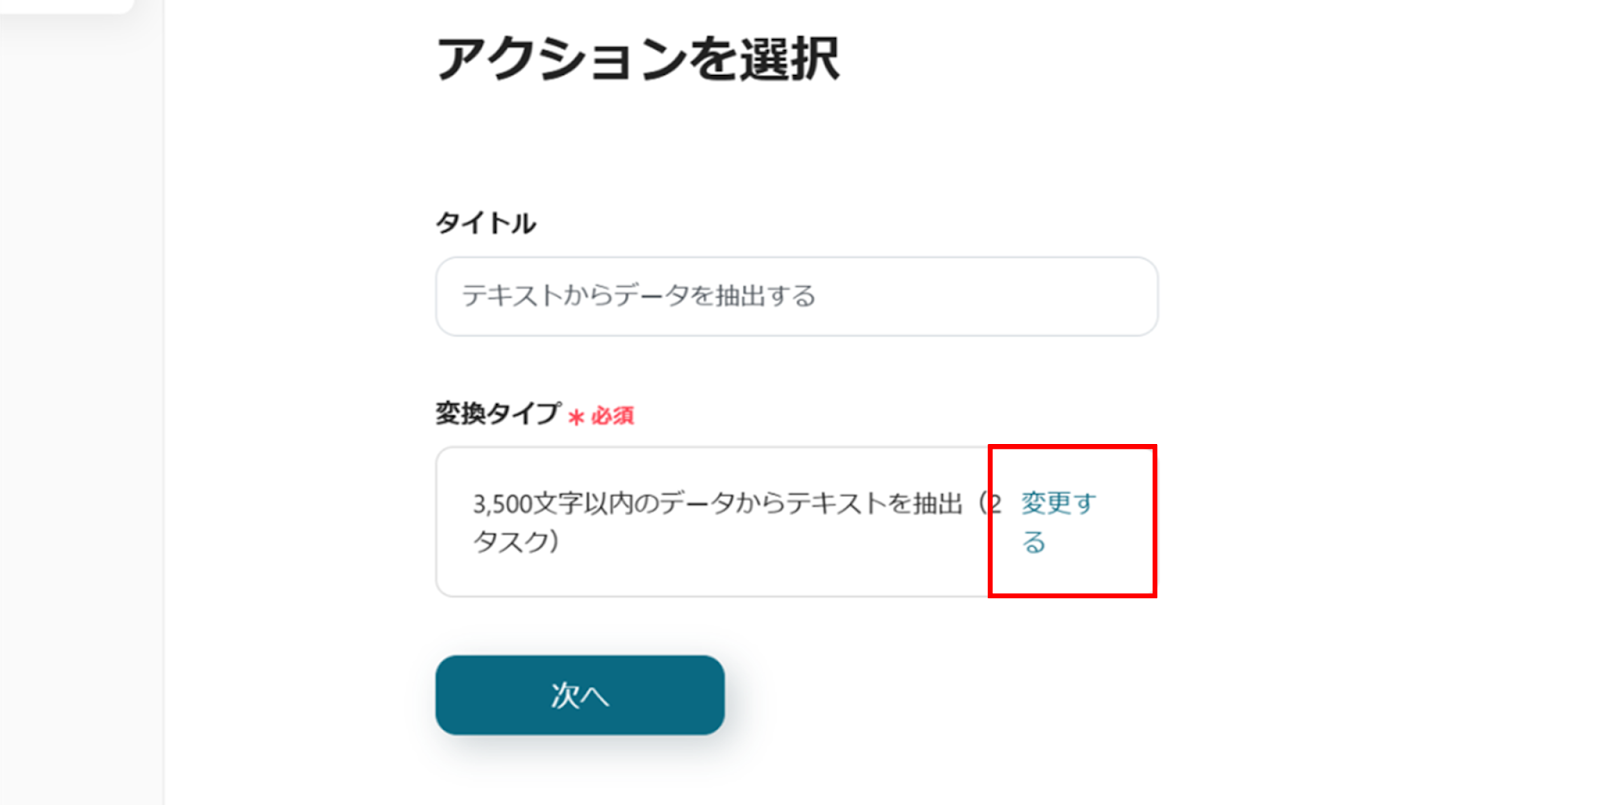
Task: Click the 変更する link
Action: tap(1058, 521)
